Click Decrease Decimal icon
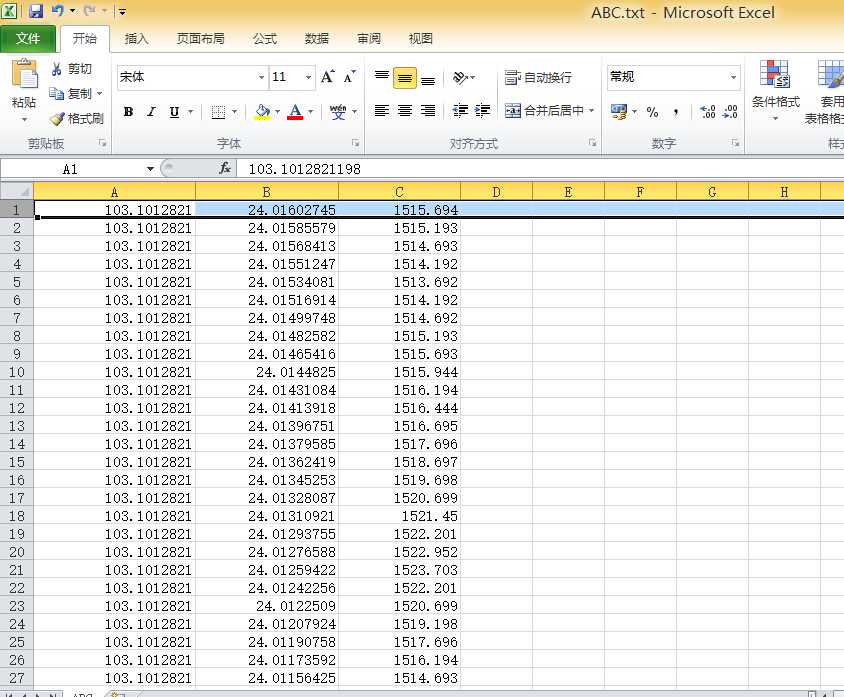844x697 pixels. click(x=730, y=112)
